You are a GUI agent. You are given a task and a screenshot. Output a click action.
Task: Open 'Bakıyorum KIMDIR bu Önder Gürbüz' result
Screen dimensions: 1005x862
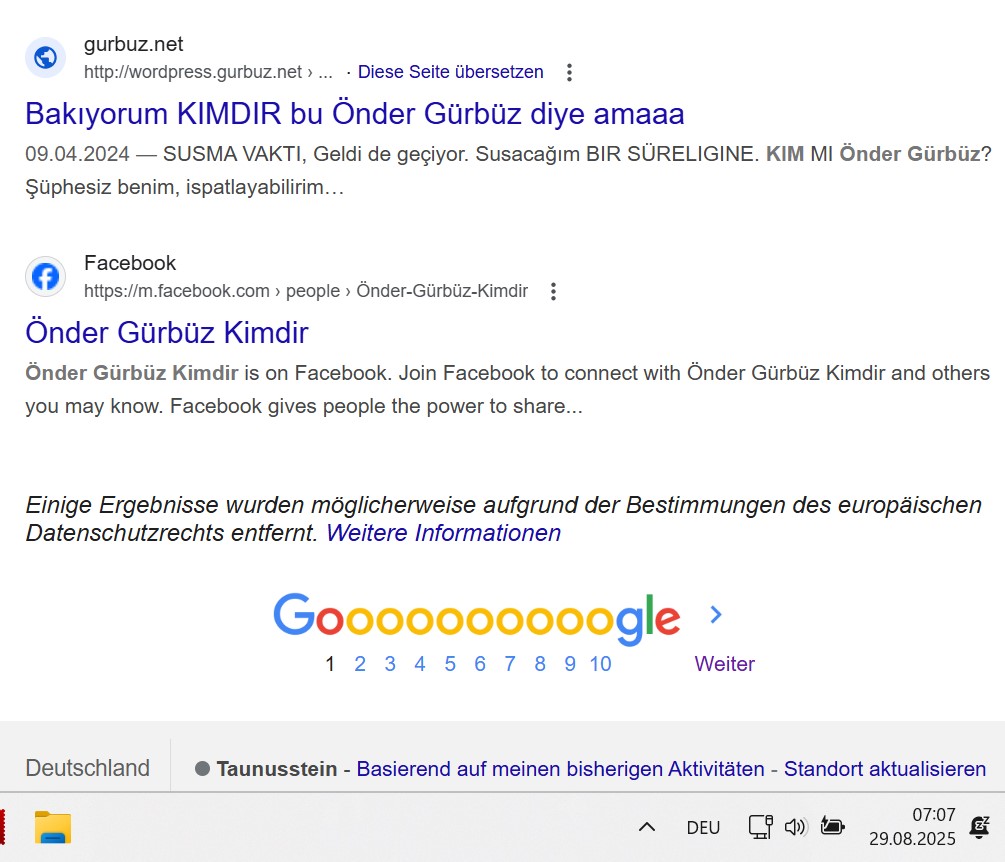click(354, 113)
